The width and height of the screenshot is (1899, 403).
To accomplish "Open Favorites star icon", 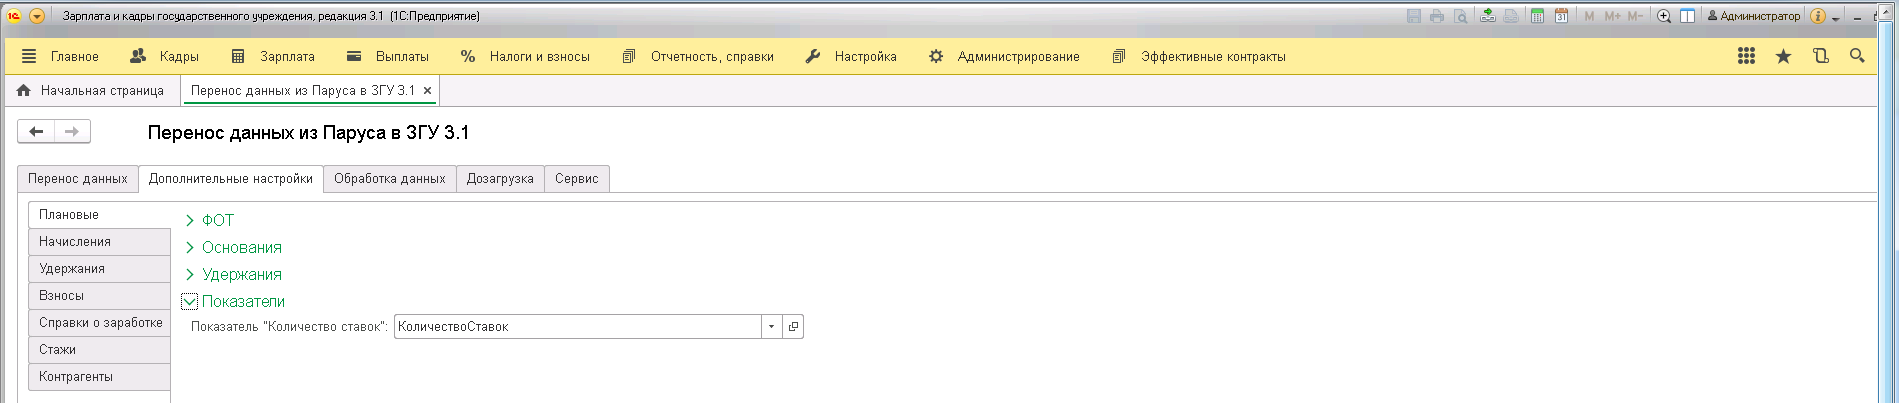I will click(x=1783, y=57).
